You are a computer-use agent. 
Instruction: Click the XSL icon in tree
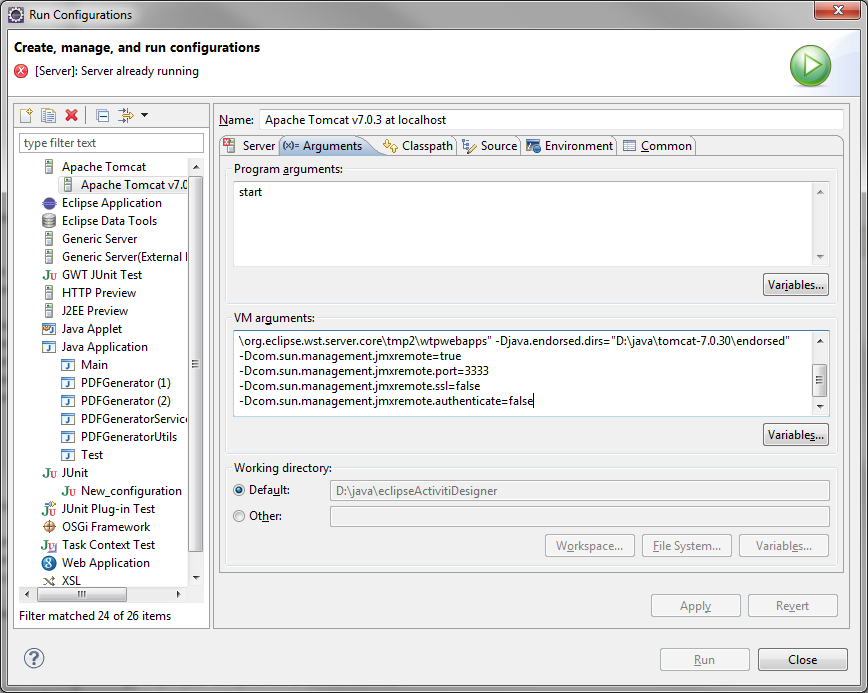pyautogui.click(x=49, y=581)
